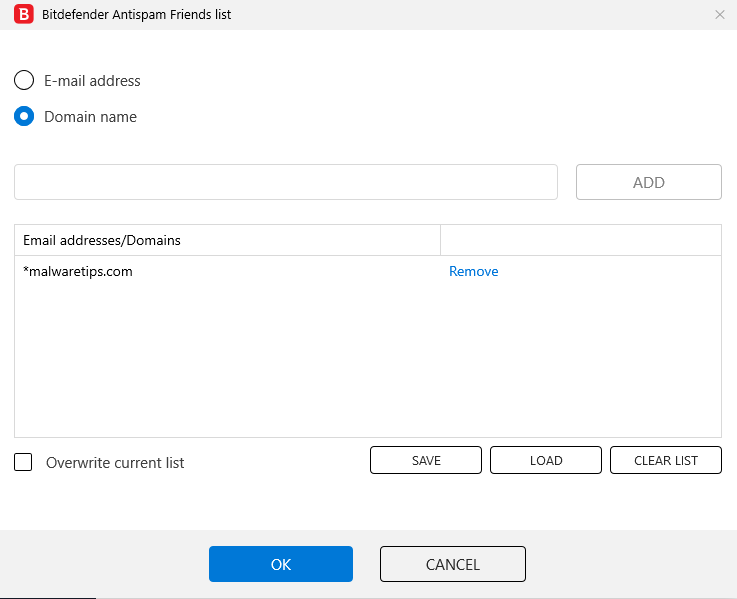The width and height of the screenshot is (737, 599).
Task: Remove the malwaretips.com entry via Remove link
Action: coord(473,271)
